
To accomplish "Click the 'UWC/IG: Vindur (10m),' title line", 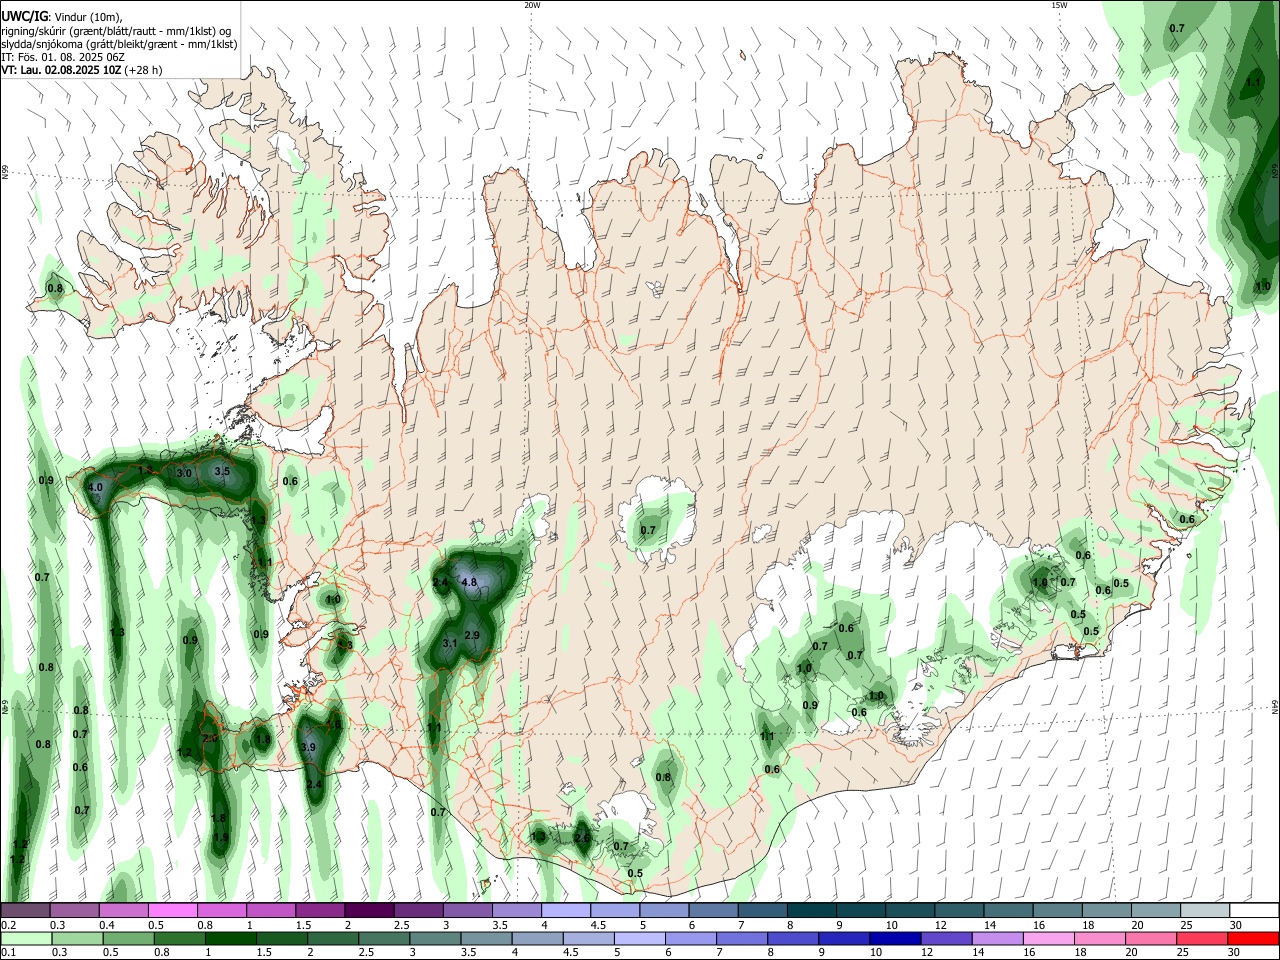I will (61, 17).
